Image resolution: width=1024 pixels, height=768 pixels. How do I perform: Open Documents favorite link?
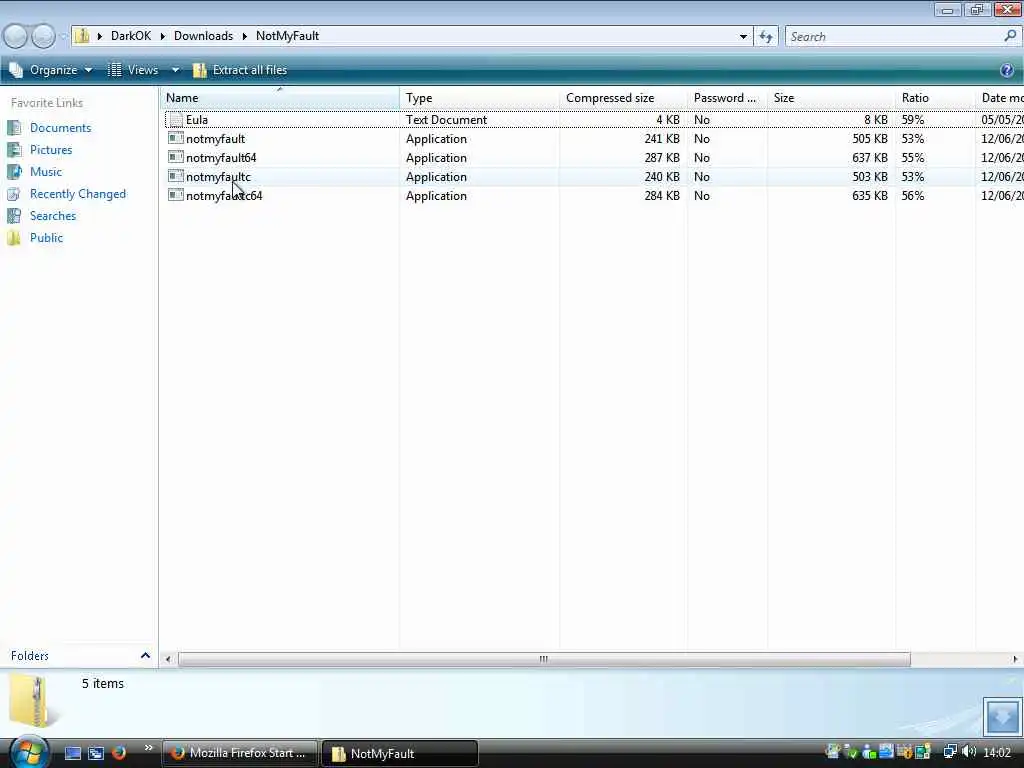point(60,128)
